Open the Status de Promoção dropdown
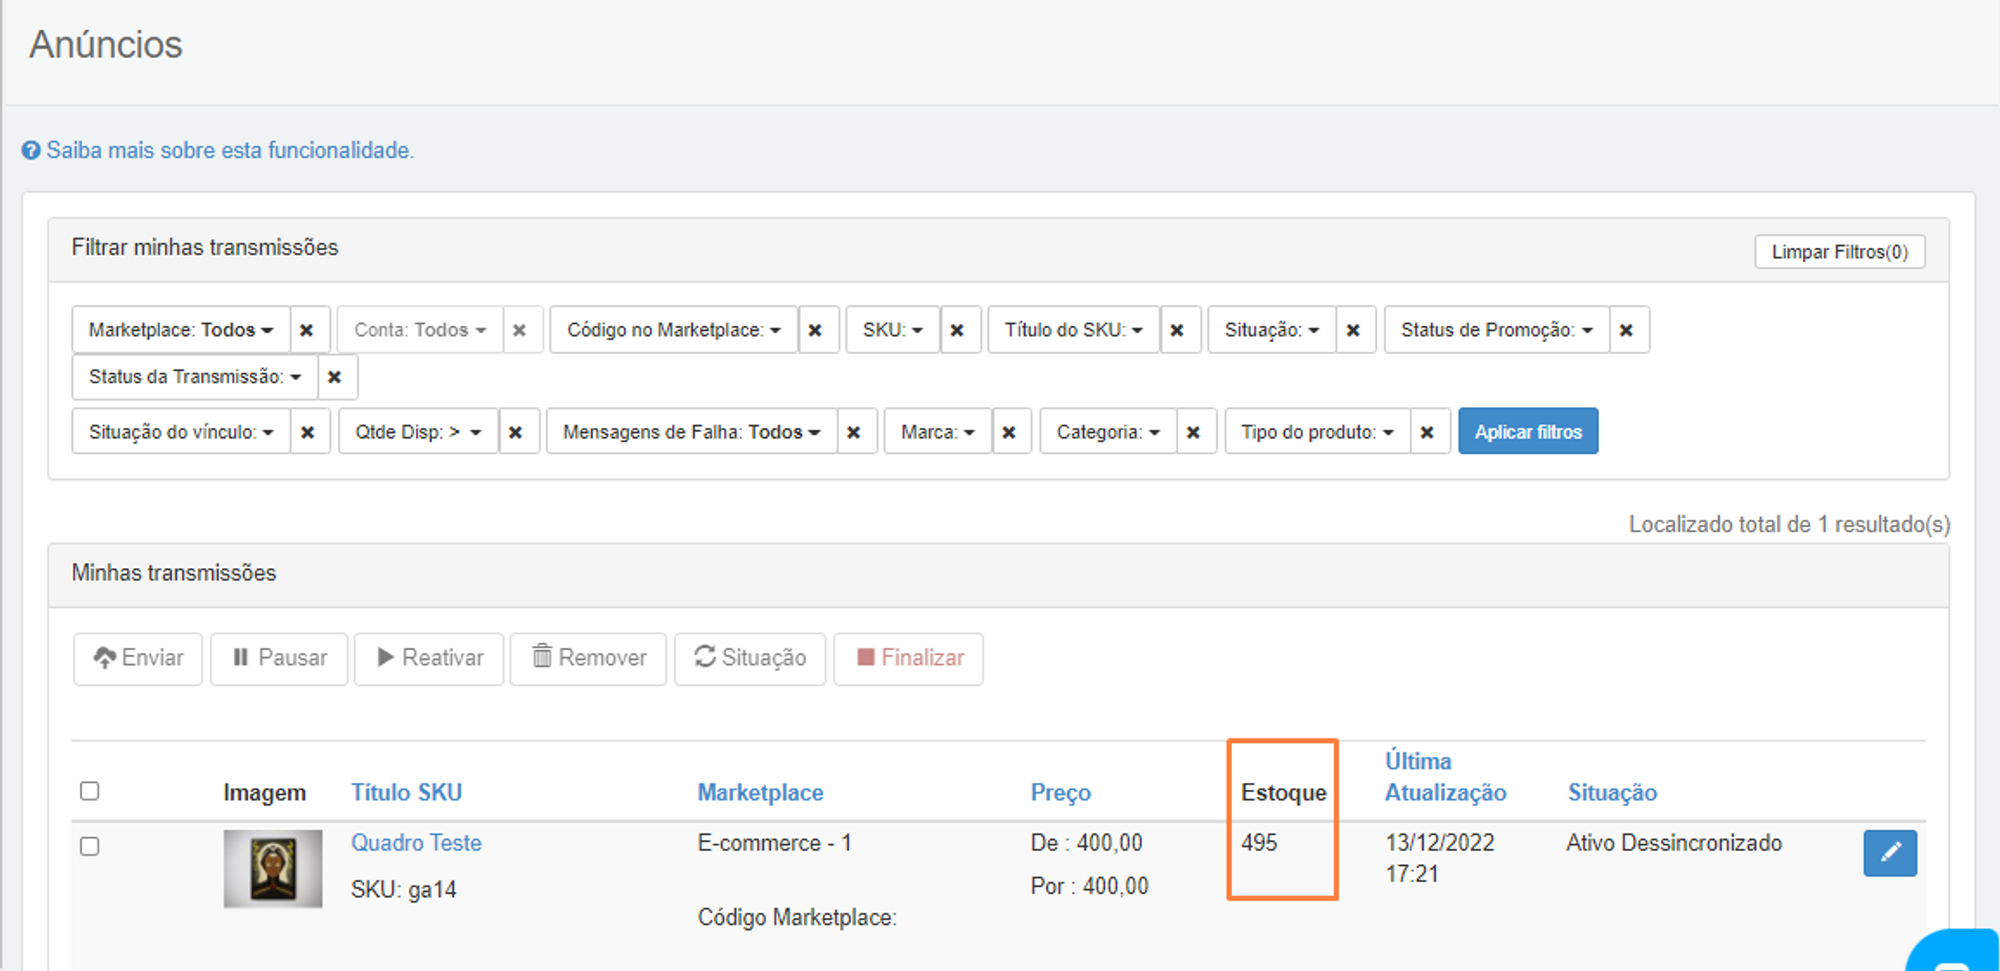The image size is (2000, 971). click(1497, 330)
